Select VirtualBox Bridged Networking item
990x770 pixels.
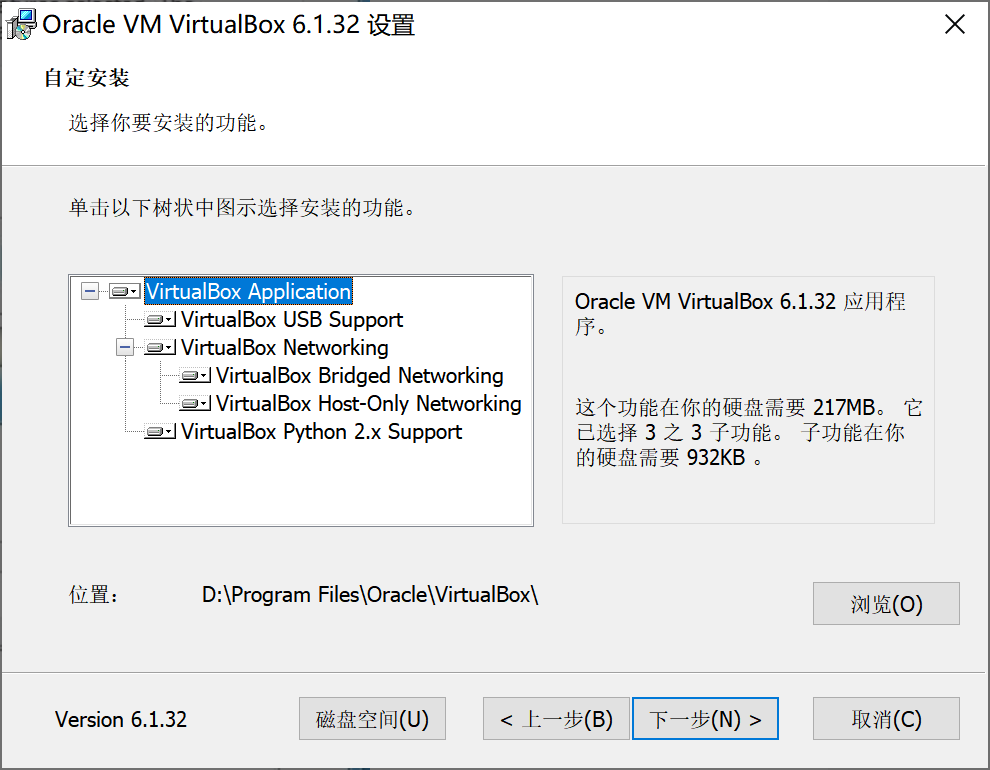360,376
